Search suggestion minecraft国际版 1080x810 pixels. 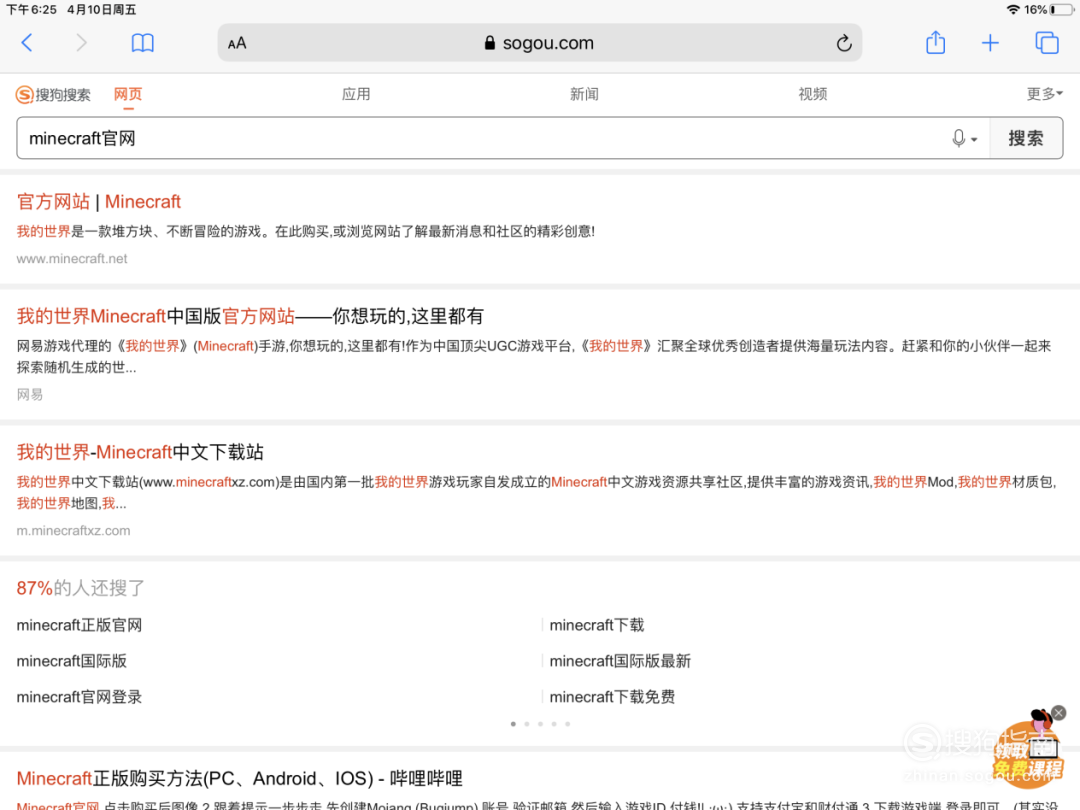coord(72,661)
